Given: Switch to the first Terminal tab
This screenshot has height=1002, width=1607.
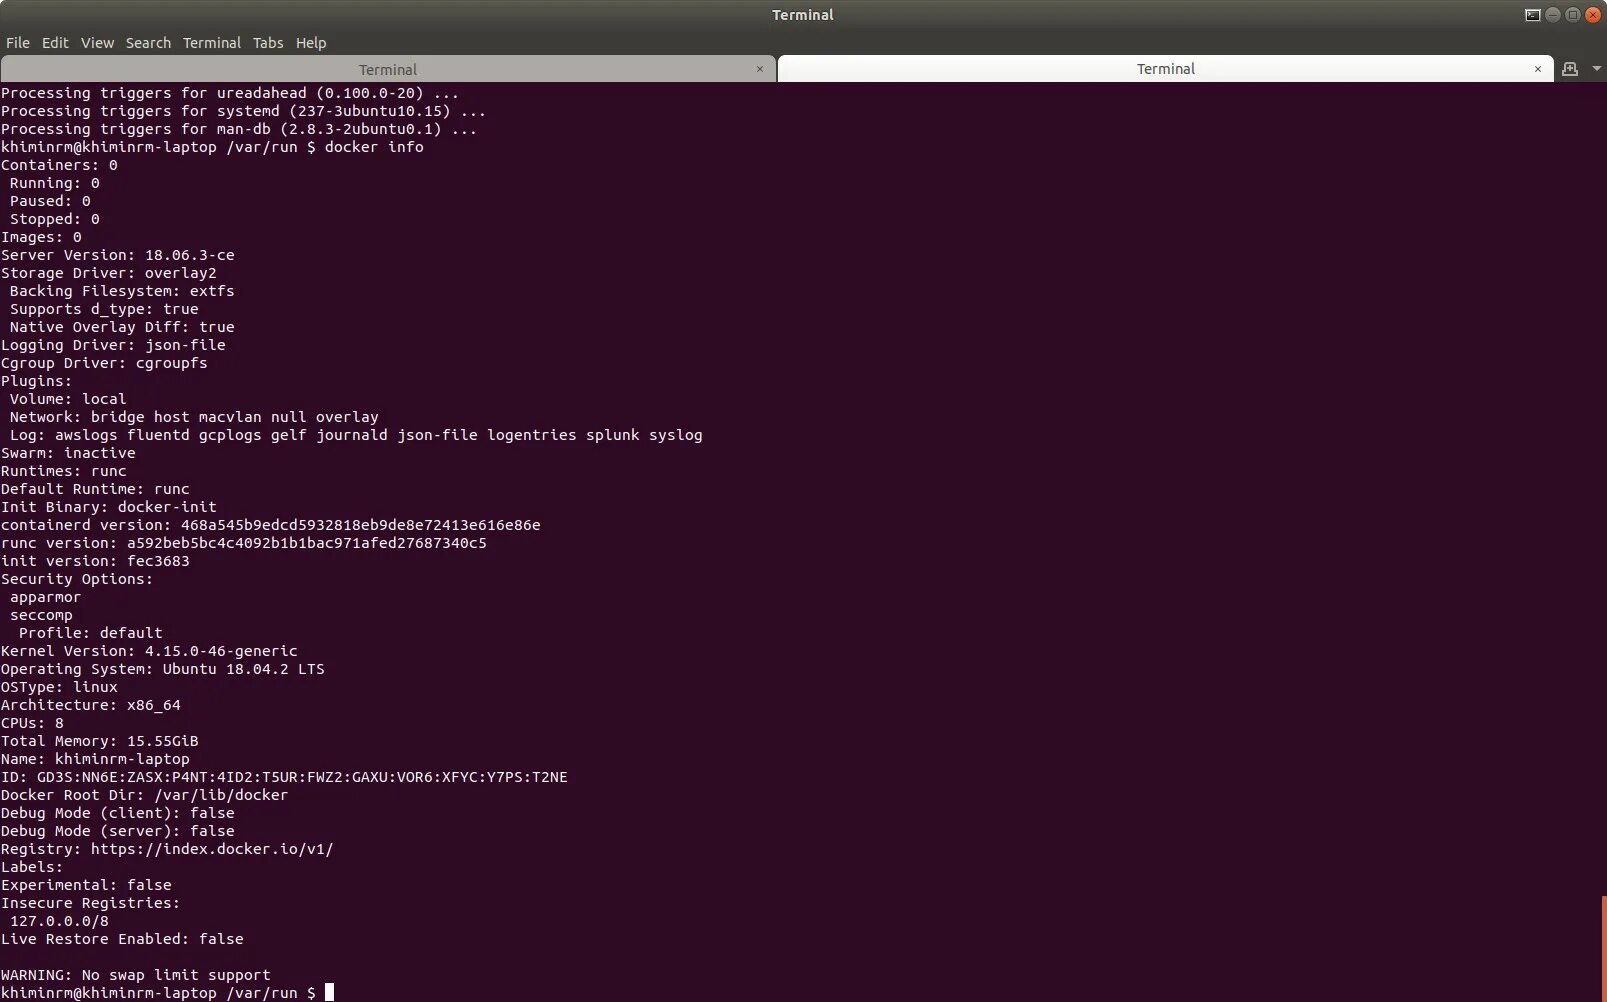Looking at the screenshot, I should click(388, 69).
